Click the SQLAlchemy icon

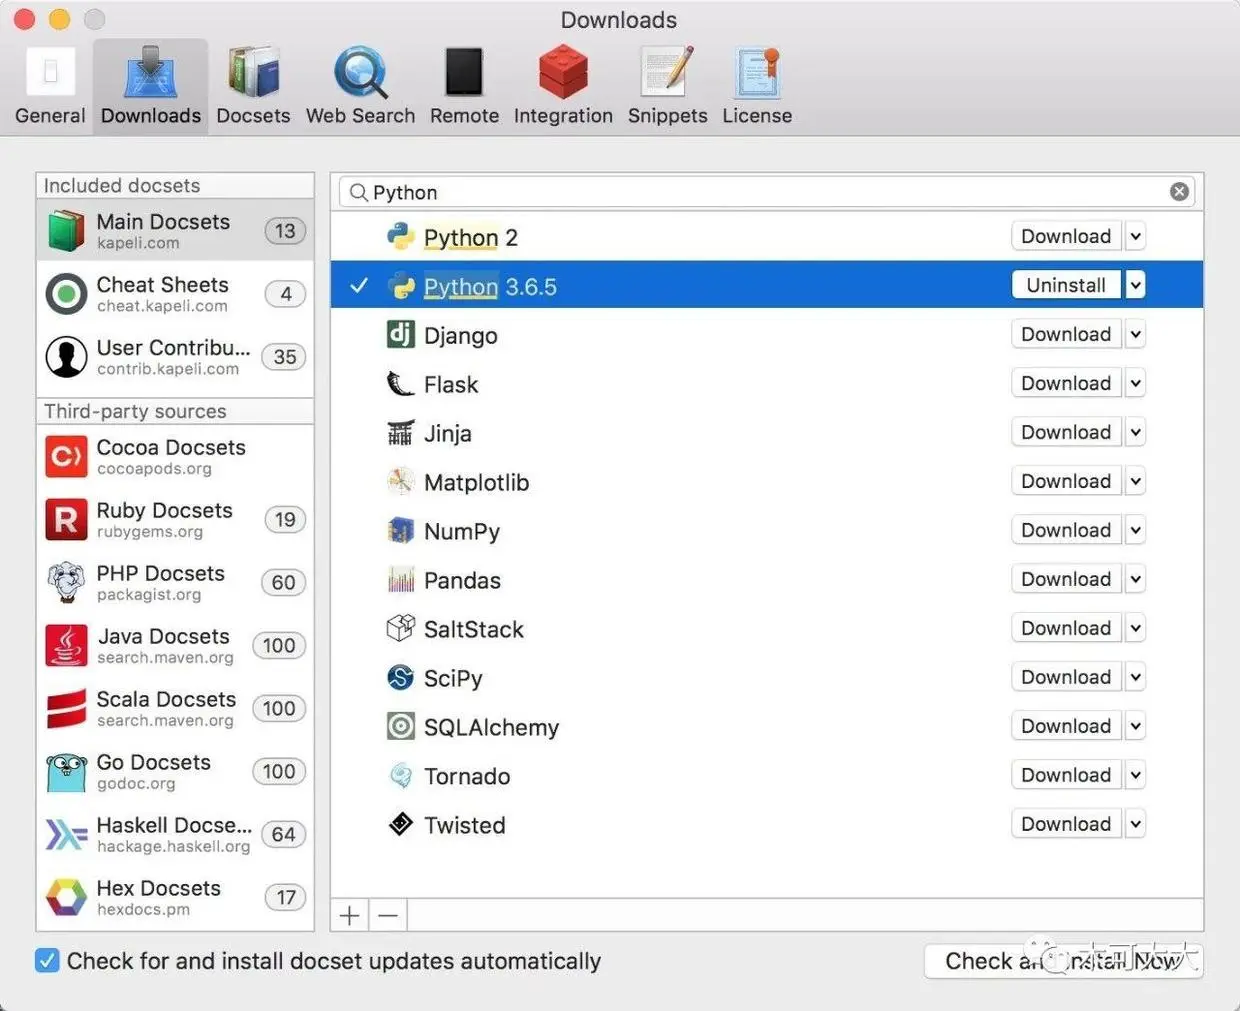pyautogui.click(x=400, y=726)
